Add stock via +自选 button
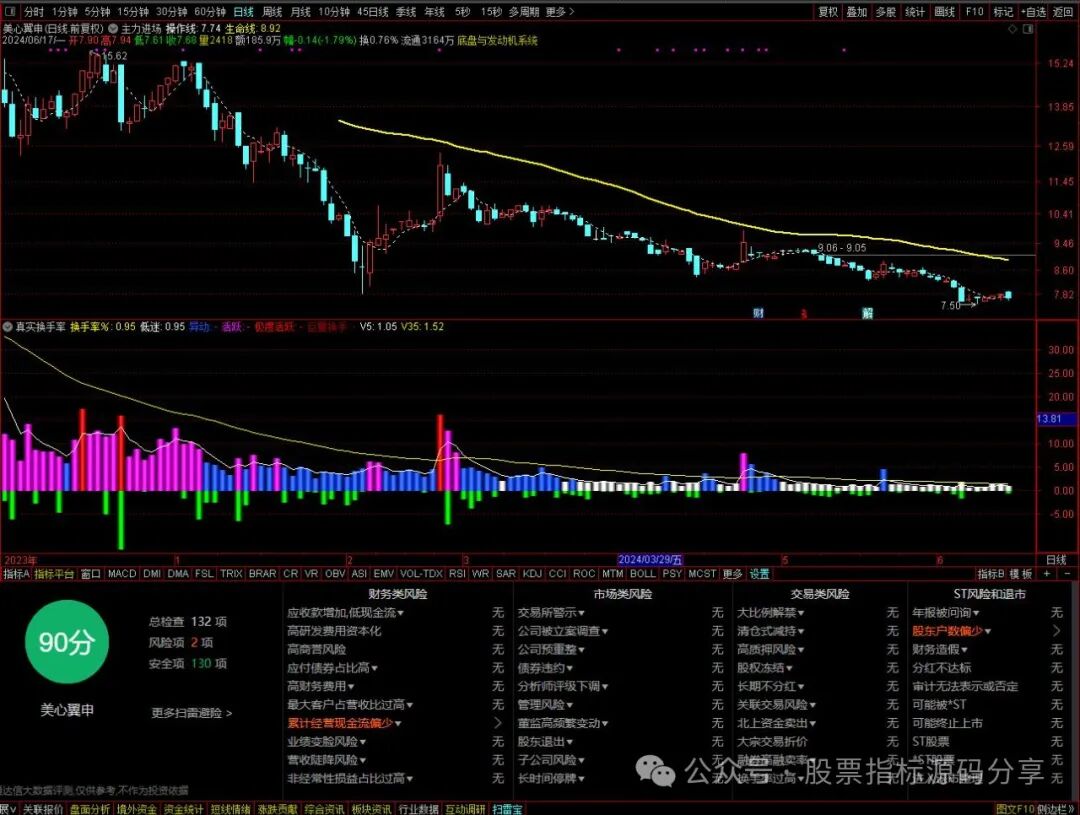This screenshot has height=815, width=1080. click(x=1033, y=12)
